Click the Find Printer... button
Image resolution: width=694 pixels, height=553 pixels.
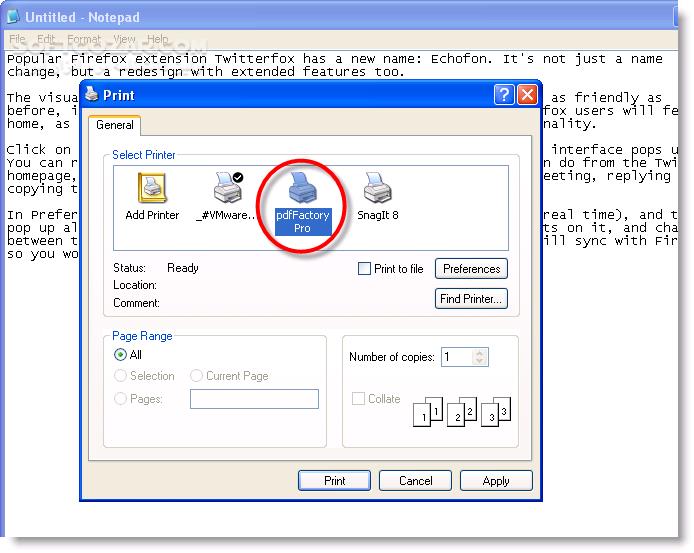click(471, 299)
